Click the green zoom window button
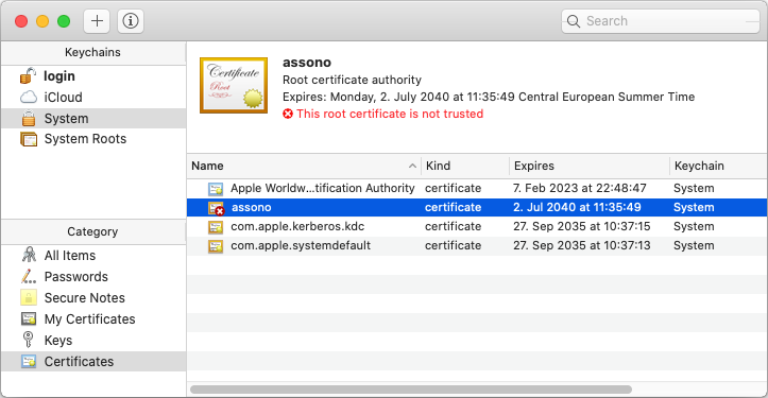This screenshot has width=768, height=398. [x=64, y=21]
